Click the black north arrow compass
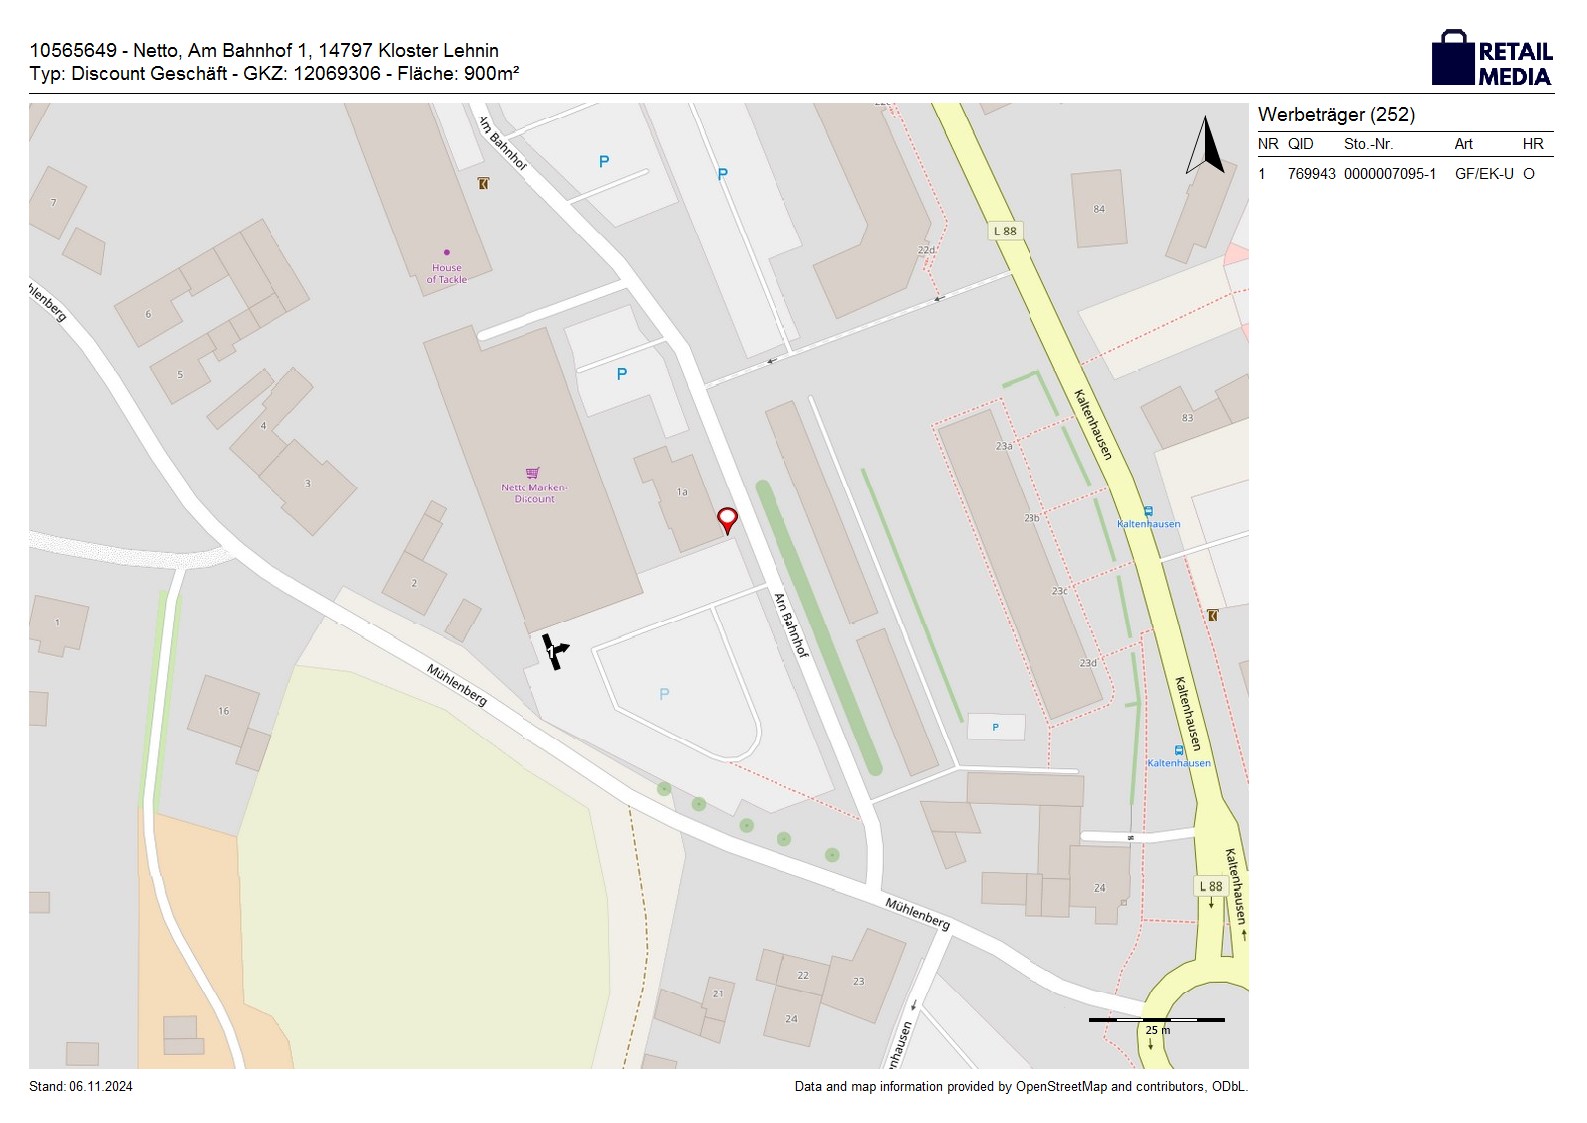 coord(1205,146)
